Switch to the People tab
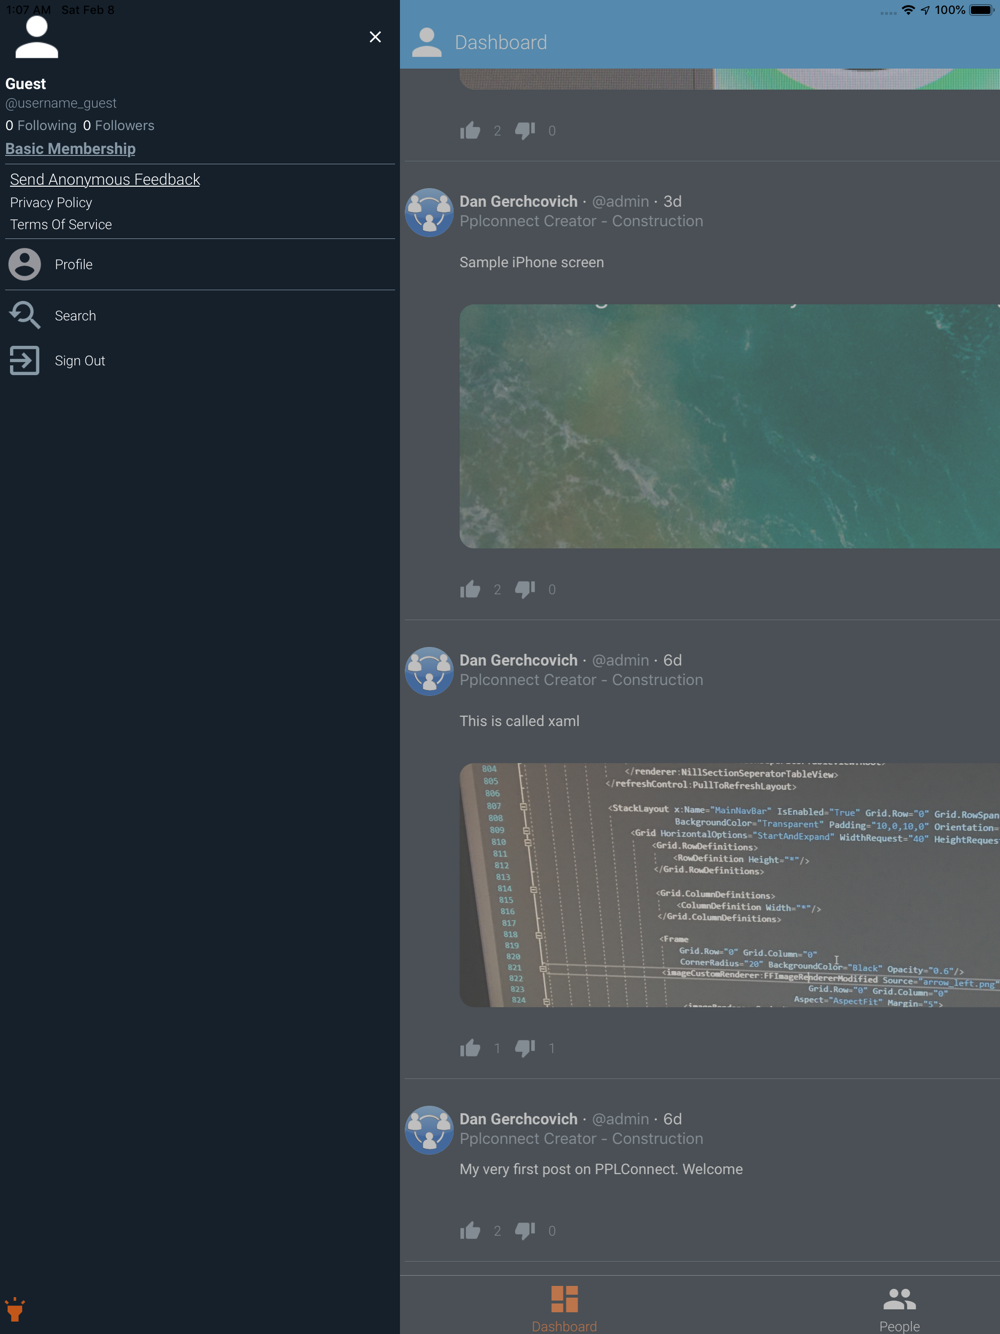The height and width of the screenshot is (1334, 1000). click(899, 1308)
